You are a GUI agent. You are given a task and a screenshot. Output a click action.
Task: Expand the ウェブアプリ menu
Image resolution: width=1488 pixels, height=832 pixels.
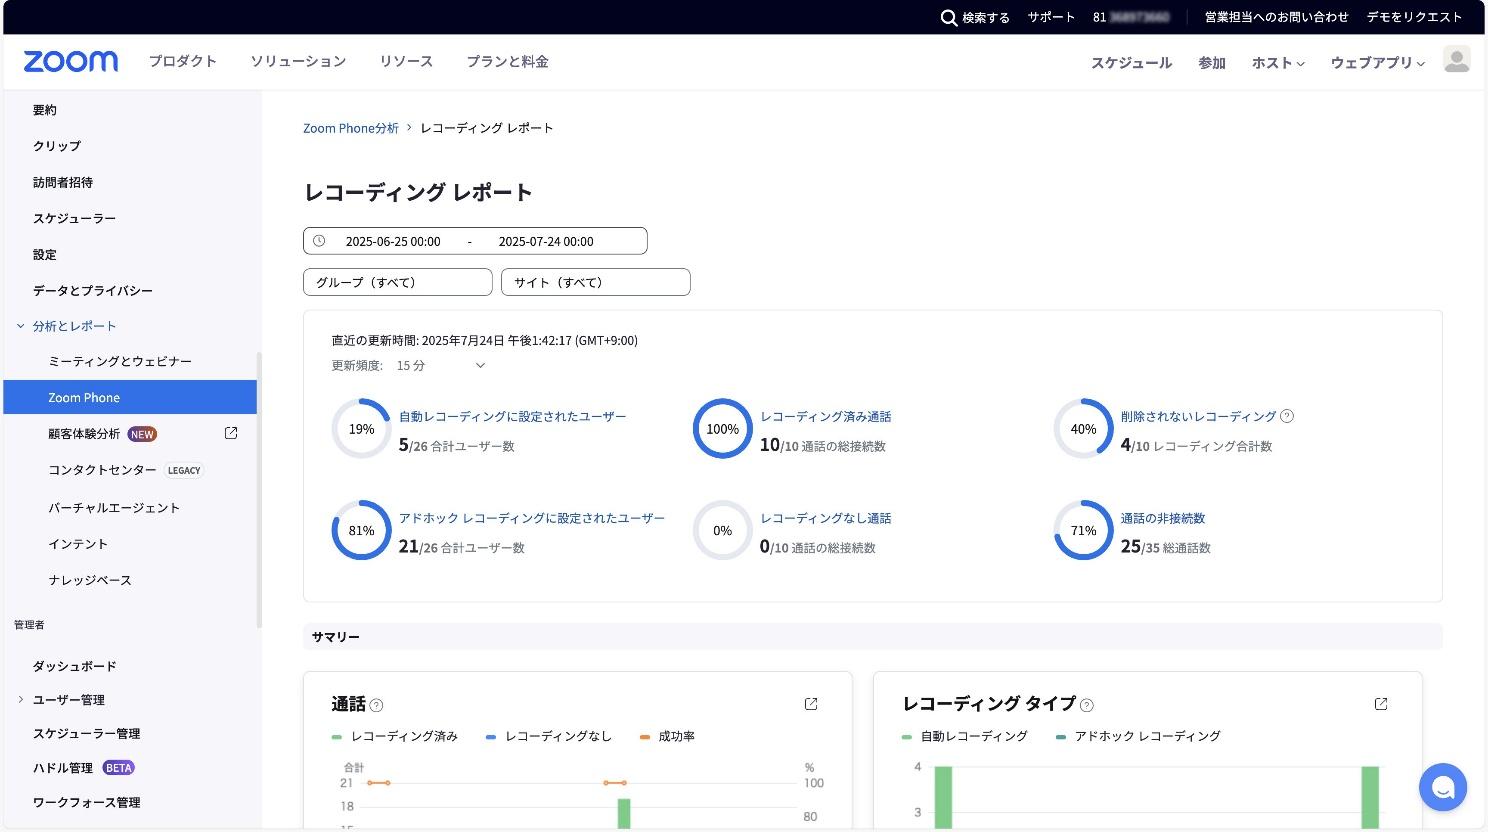[1377, 62]
